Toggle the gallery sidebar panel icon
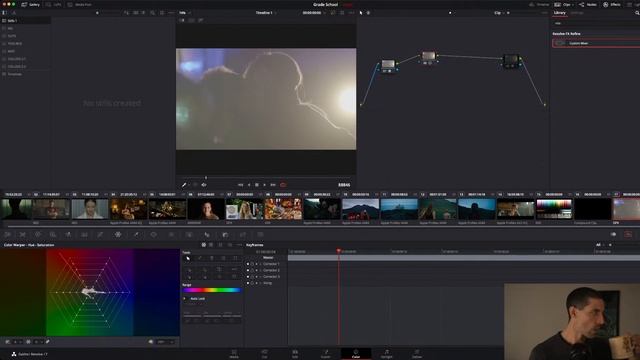The image size is (640, 360). click(x=4, y=13)
